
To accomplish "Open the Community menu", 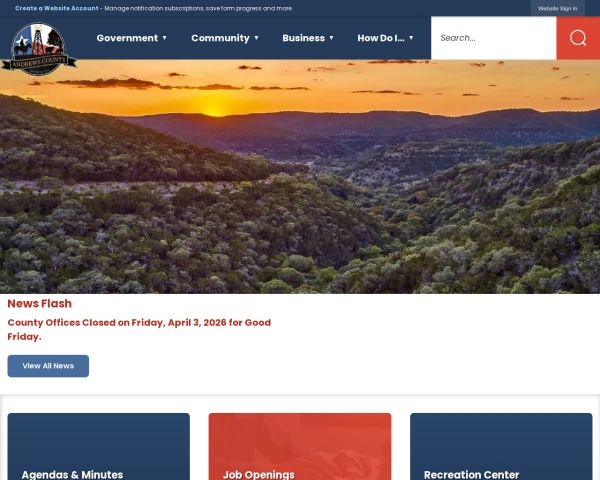I will coord(220,38).
